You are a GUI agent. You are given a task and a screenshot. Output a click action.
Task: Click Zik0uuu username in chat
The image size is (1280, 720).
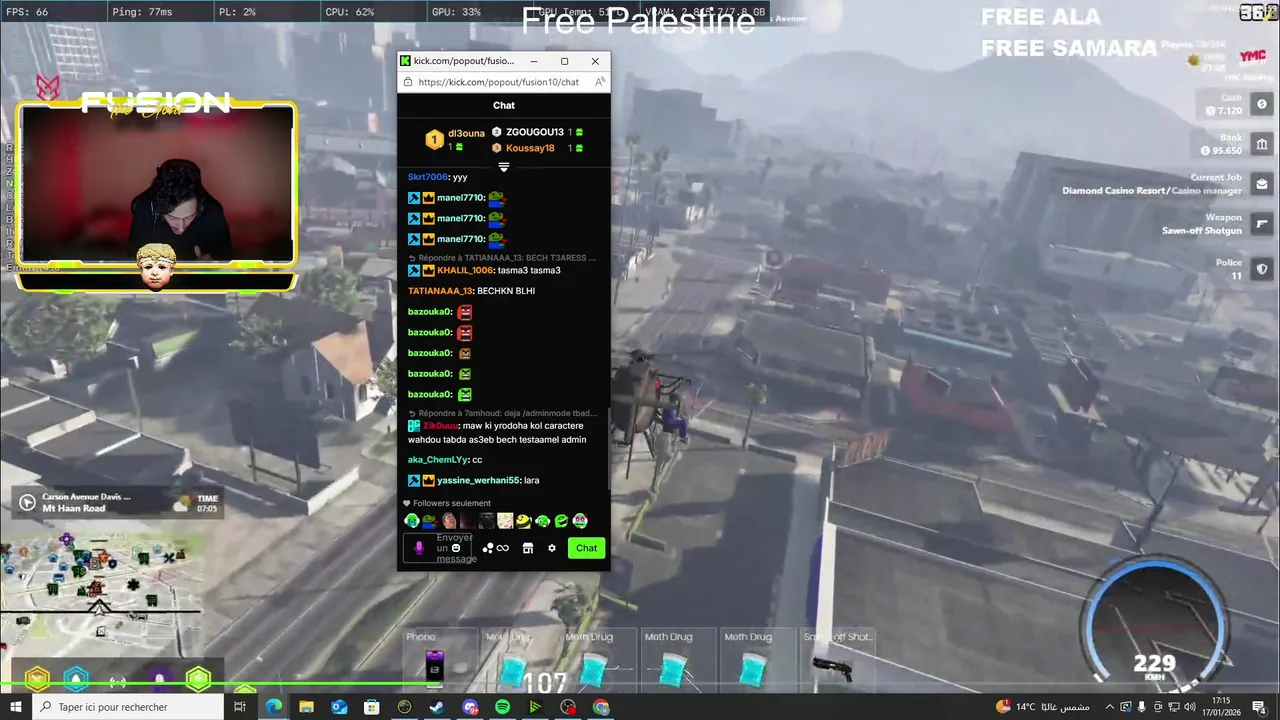tap(440, 426)
